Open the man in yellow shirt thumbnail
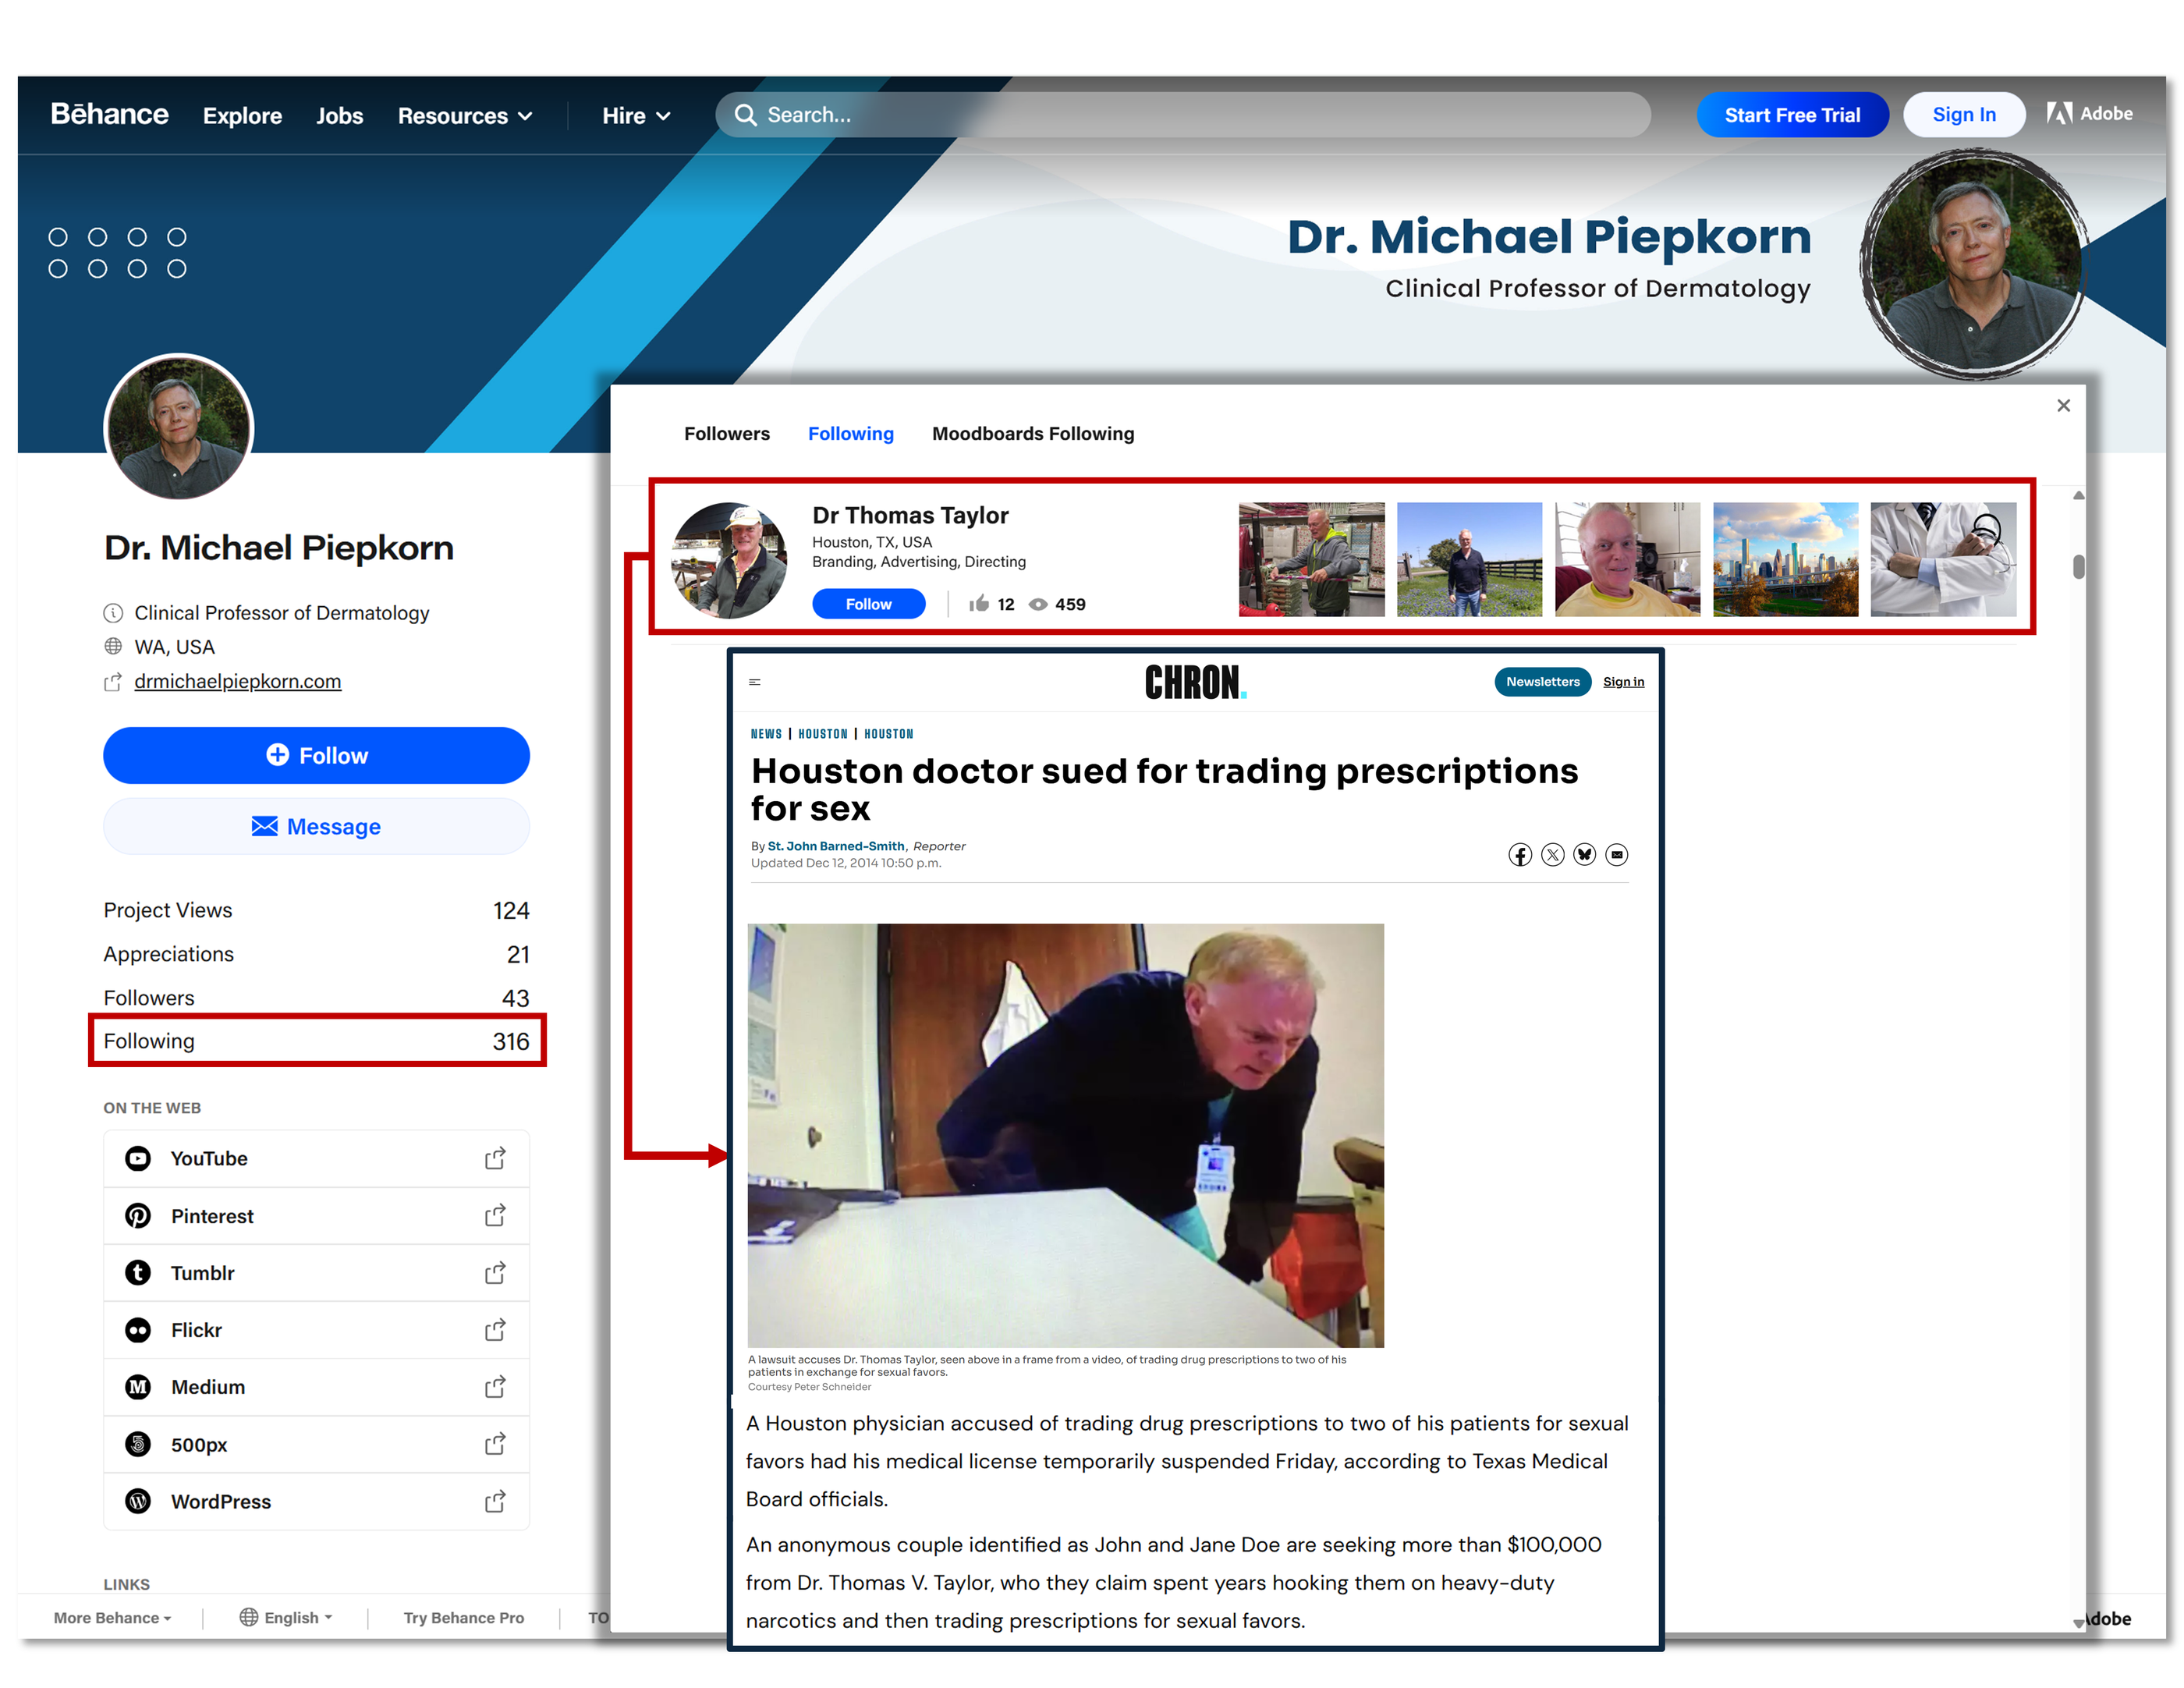This screenshot has width=2184, height=1688. (1627, 559)
